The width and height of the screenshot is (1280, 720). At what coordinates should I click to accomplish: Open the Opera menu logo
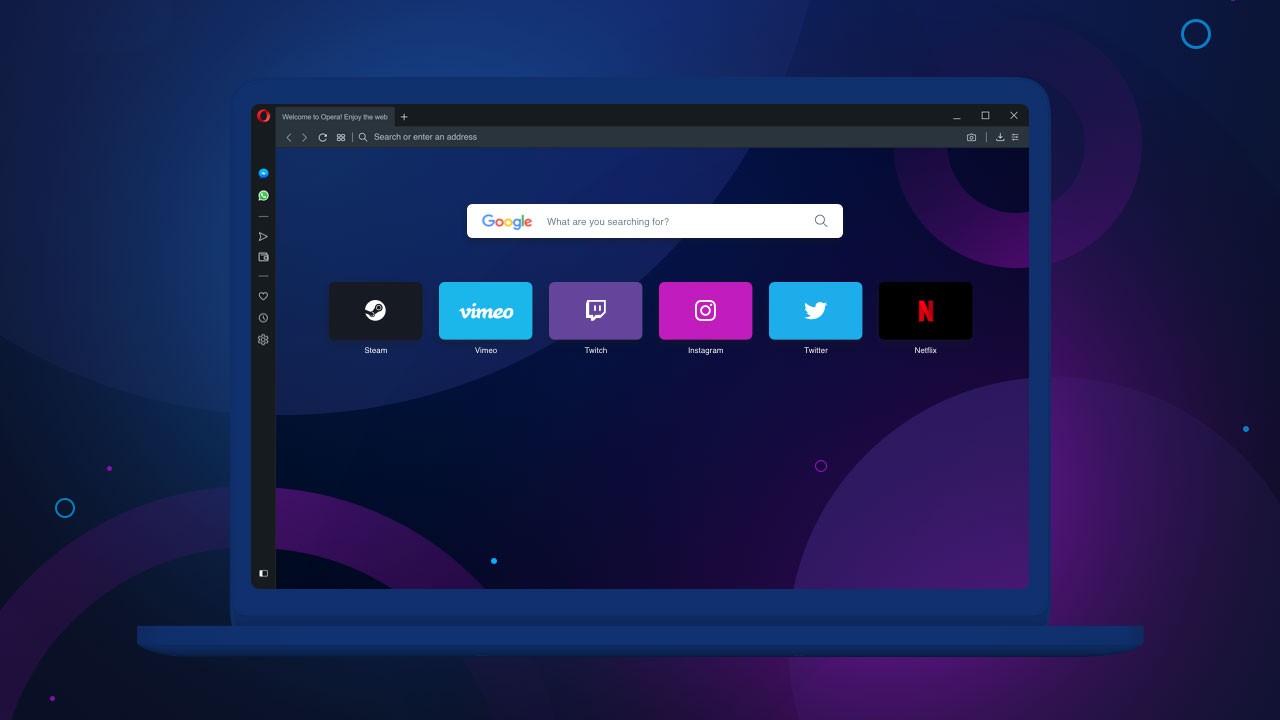263,116
